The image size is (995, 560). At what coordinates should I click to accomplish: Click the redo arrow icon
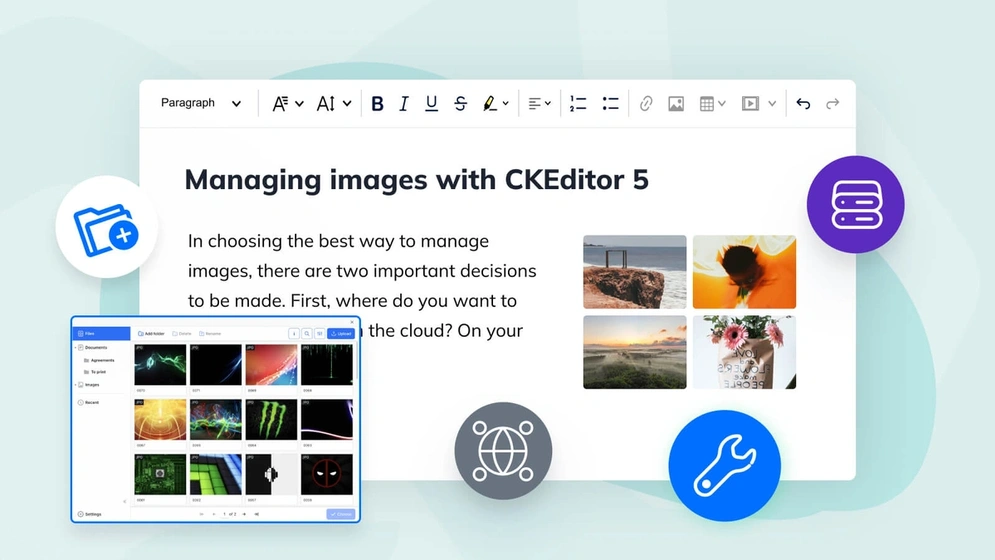click(832, 104)
